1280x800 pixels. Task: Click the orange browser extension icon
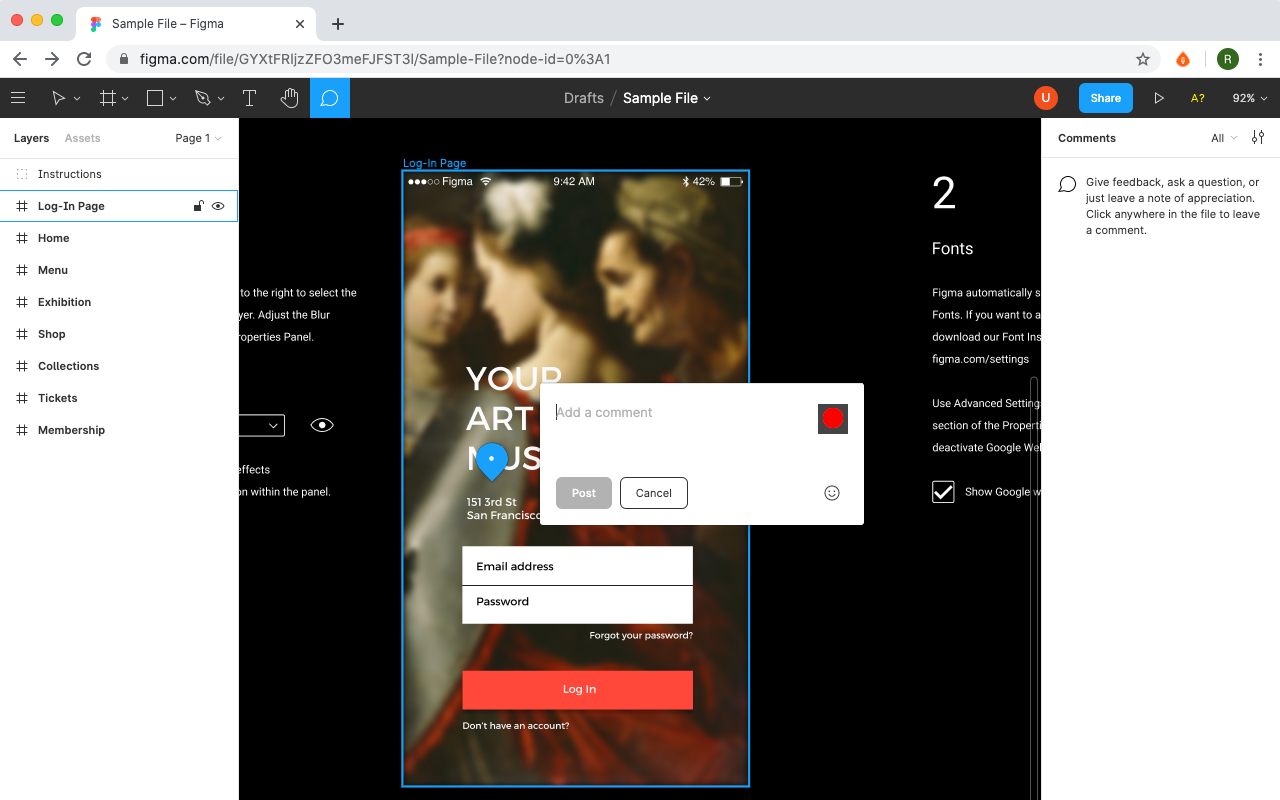tap(1183, 59)
